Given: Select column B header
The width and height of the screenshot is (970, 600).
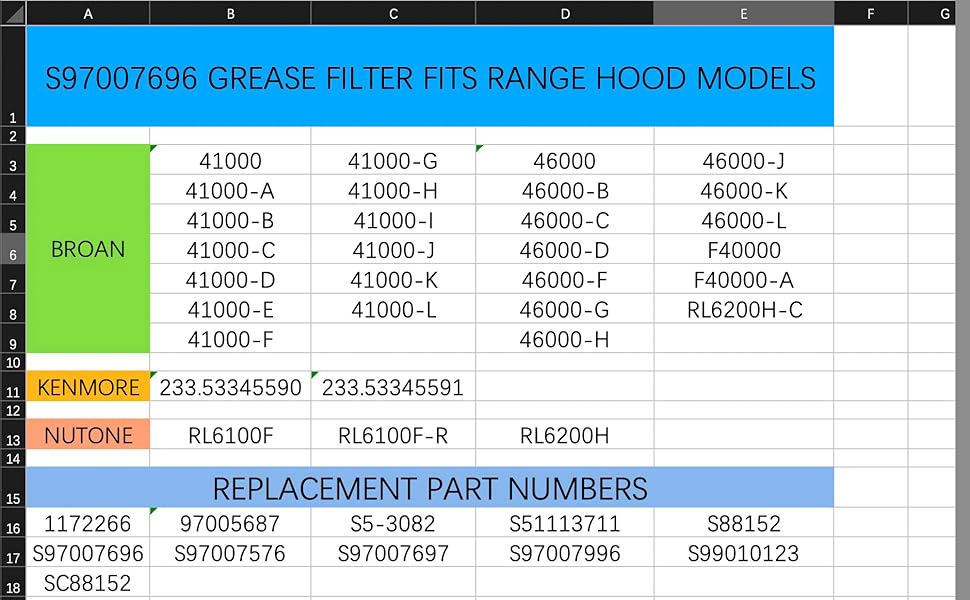Looking at the screenshot, I should (x=230, y=13).
